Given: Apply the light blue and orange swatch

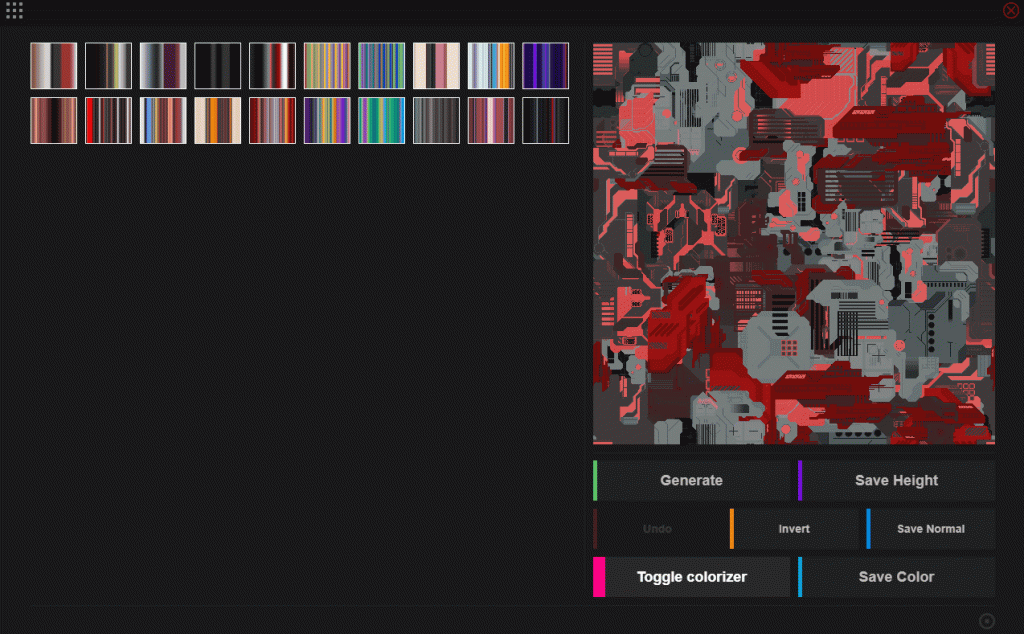Looking at the screenshot, I should (491, 66).
